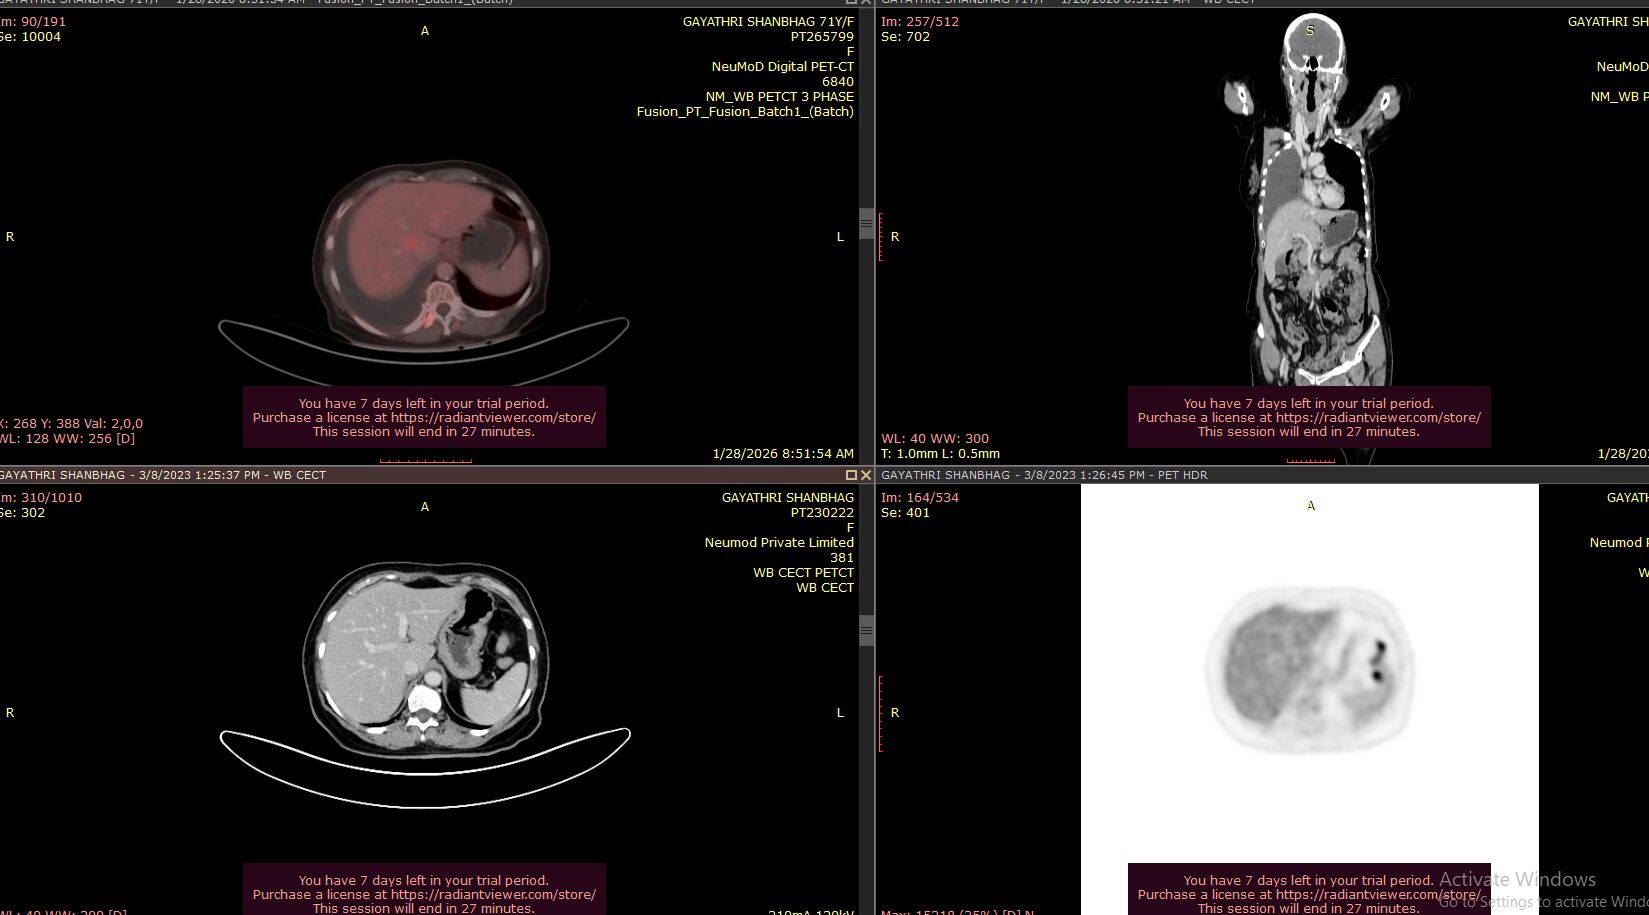Click the "R" orientation marker in coronal CT panel
Viewport: 1649px width, 915px height.
tap(895, 236)
